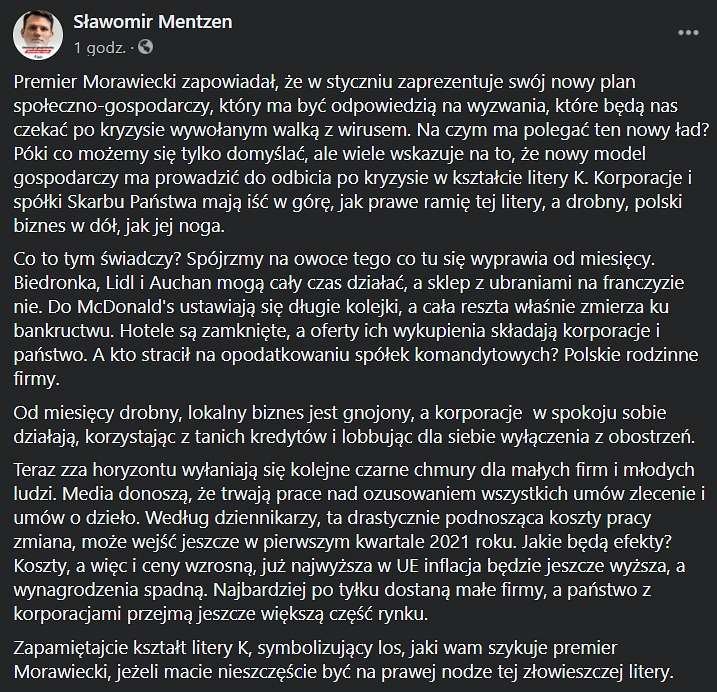The width and height of the screenshot is (717, 692).
Task: Open the three-dots post options menu
Action: [688, 33]
